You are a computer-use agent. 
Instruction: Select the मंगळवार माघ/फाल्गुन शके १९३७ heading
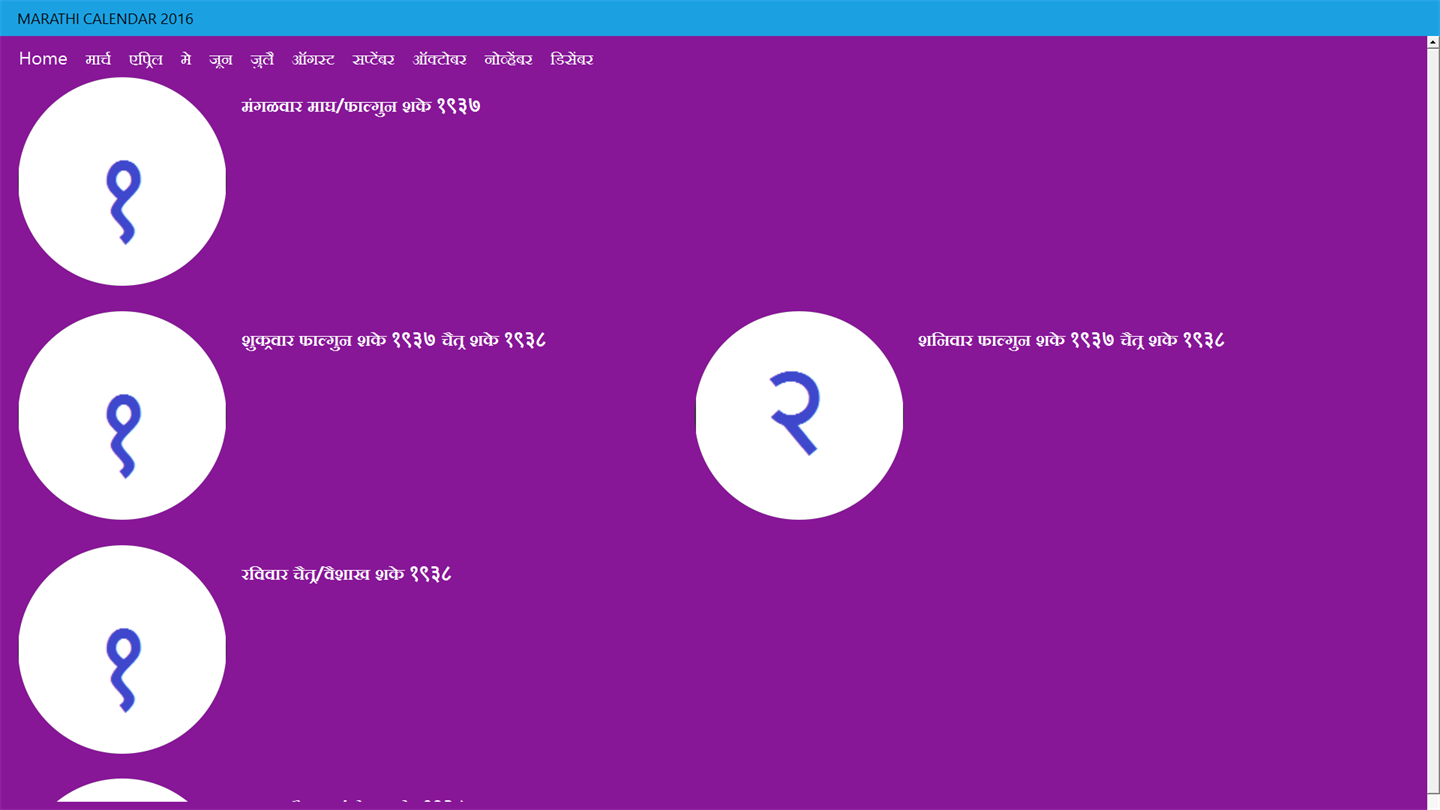(x=361, y=106)
